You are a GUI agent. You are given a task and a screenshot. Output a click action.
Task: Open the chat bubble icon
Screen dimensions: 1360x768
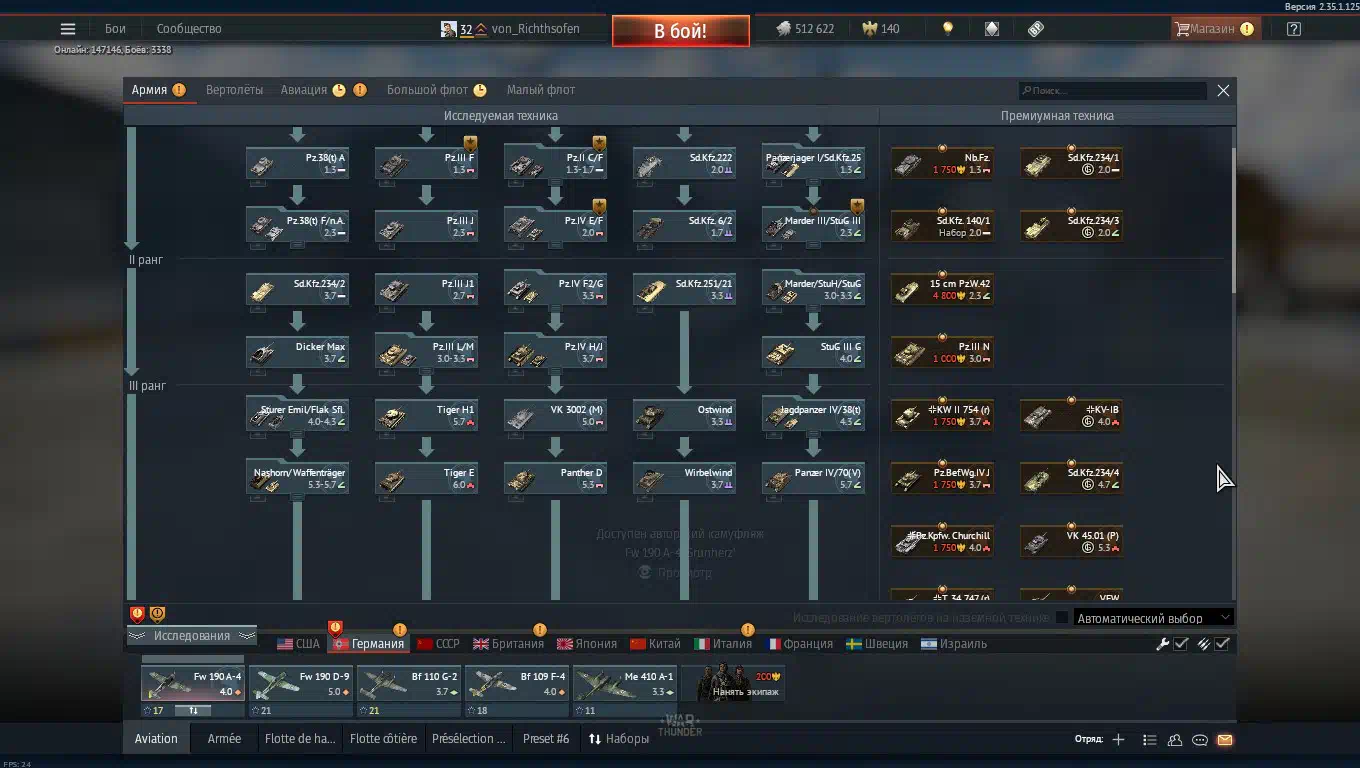coord(1200,740)
